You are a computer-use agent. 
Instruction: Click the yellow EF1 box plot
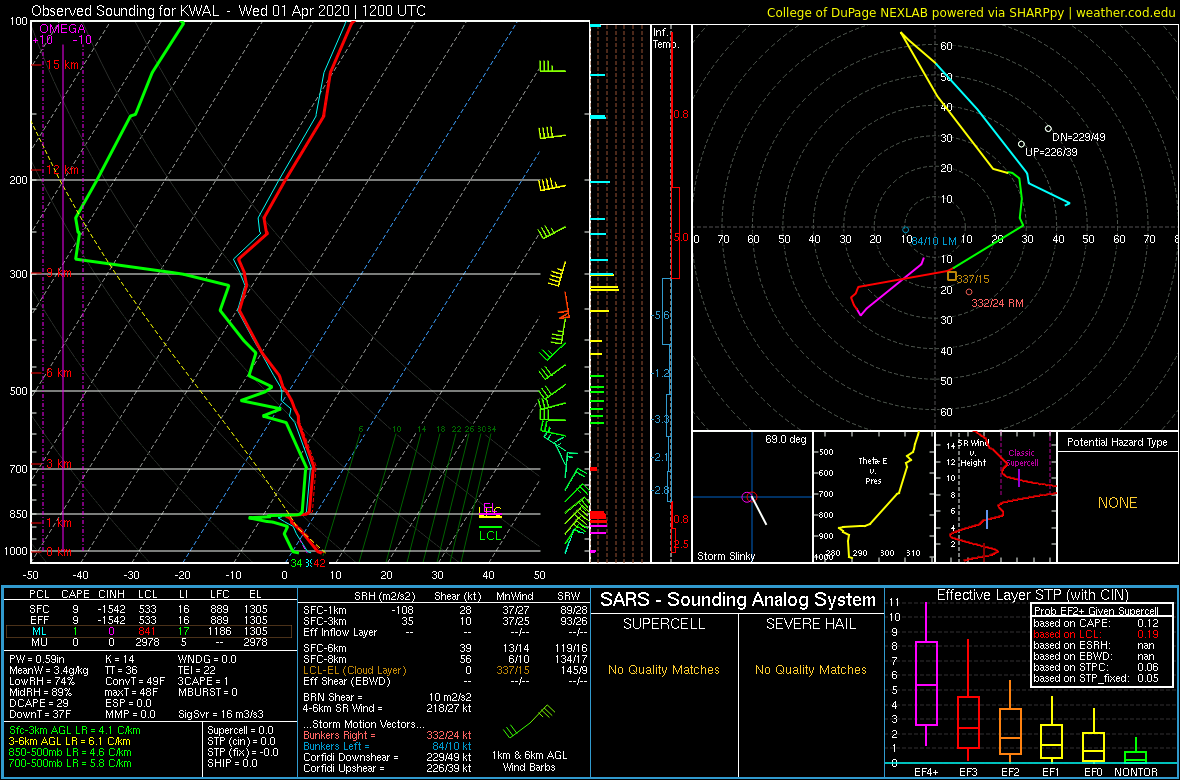[1051, 729]
